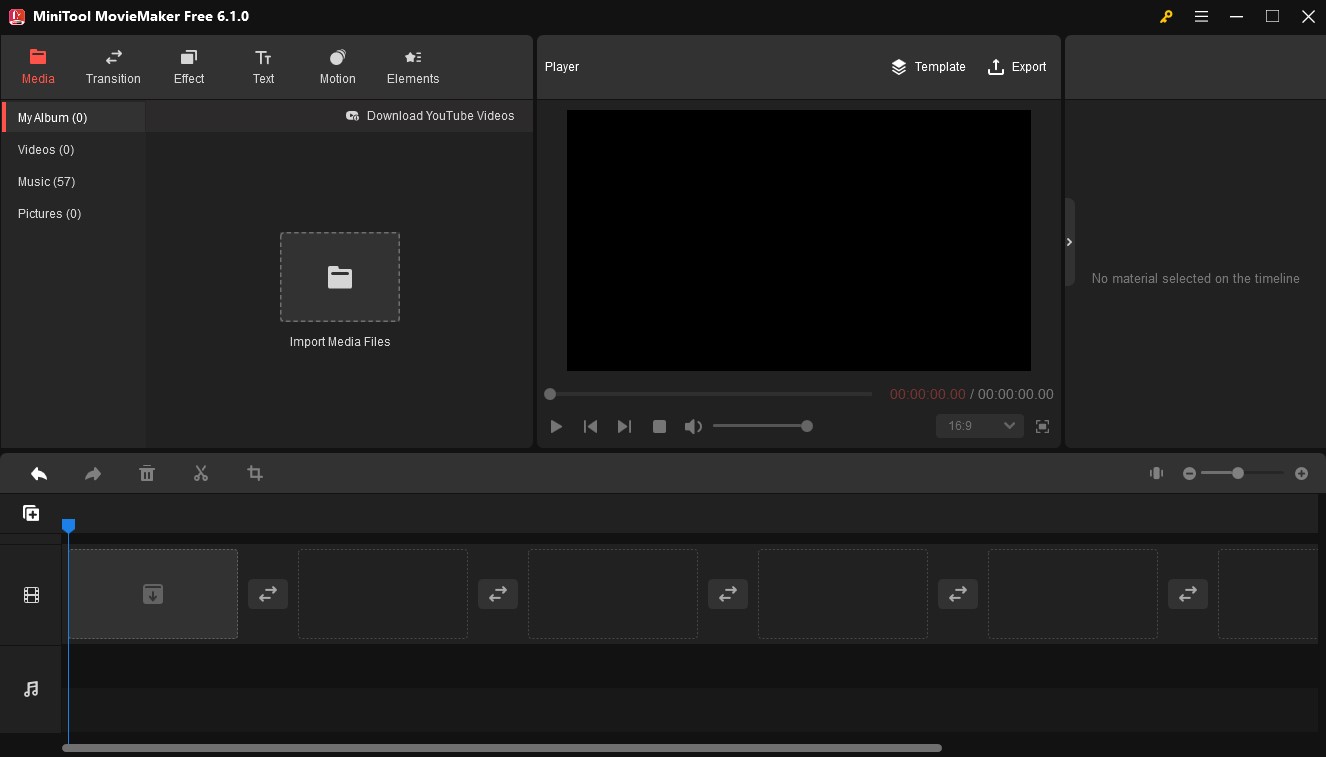Viewport: 1326px width, 757px height.
Task: Switch to the Transition tab
Action: tap(113, 66)
